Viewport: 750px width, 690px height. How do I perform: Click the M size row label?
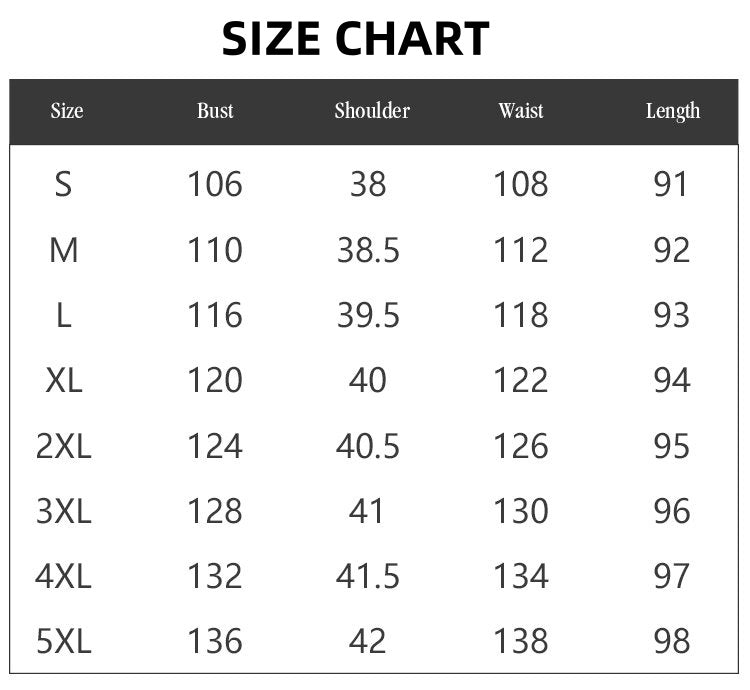[64, 250]
